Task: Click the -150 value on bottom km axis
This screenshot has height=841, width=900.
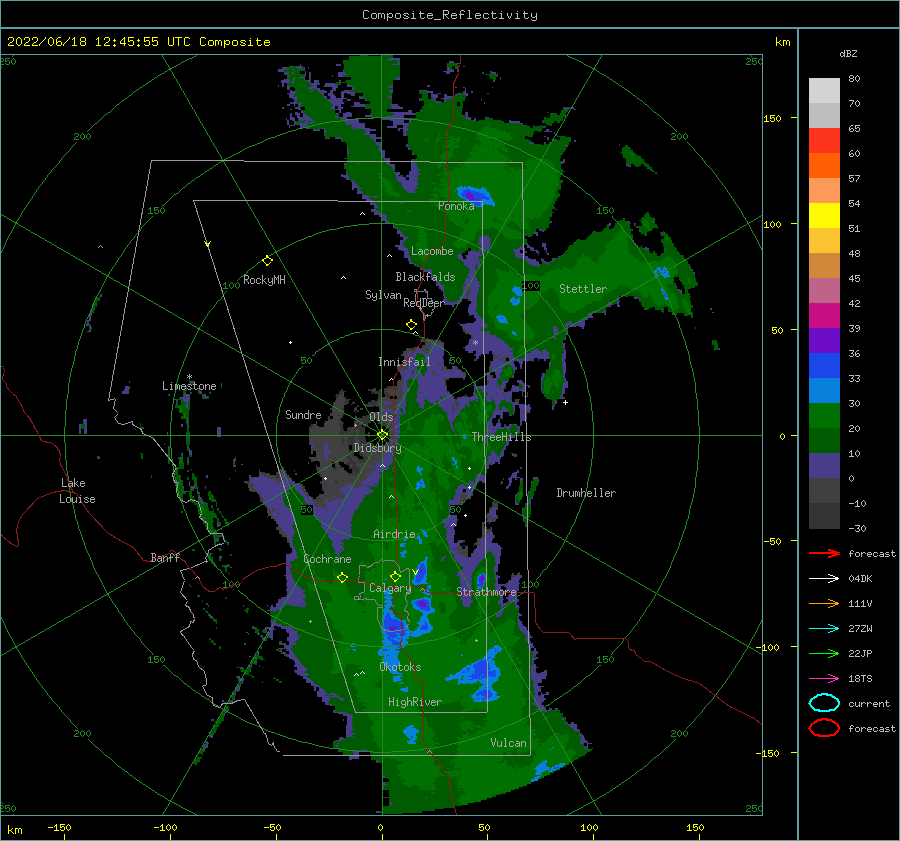Action: 59,827
